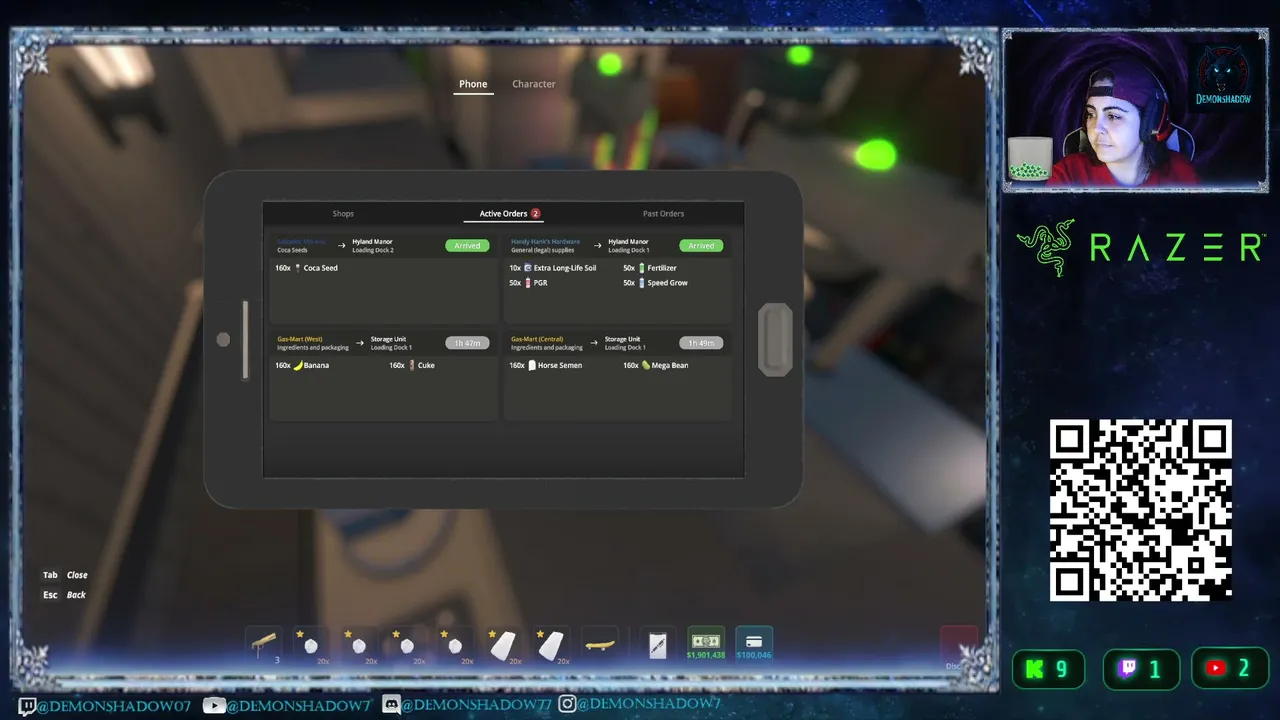Click the Cuke can icon
The width and height of the screenshot is (1280, 720).
411,365
